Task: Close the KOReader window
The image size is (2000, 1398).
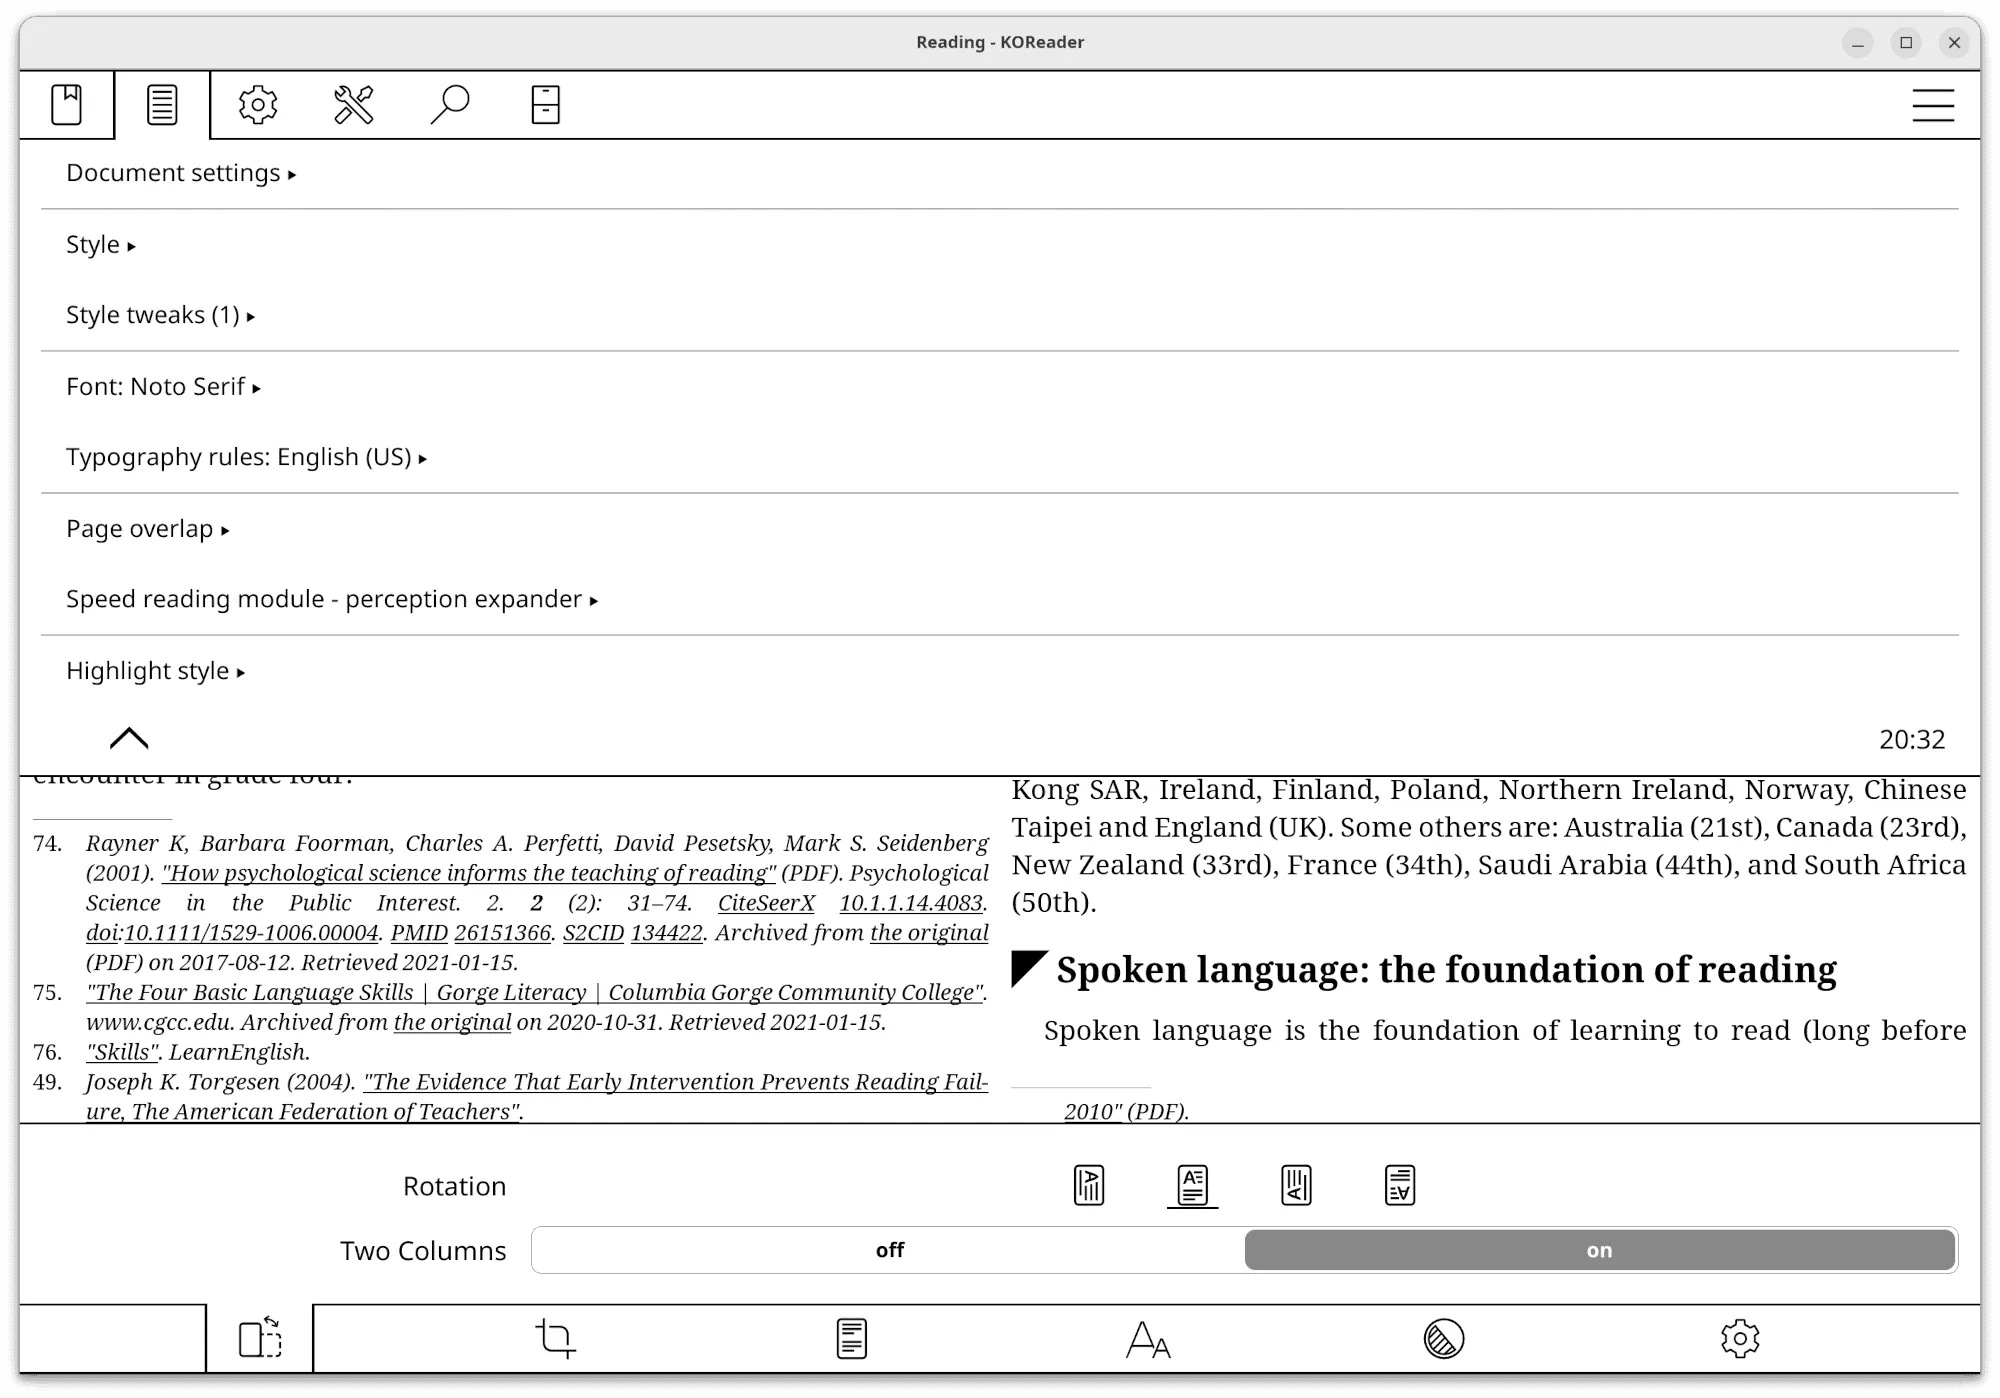Action: [1954, 42]
